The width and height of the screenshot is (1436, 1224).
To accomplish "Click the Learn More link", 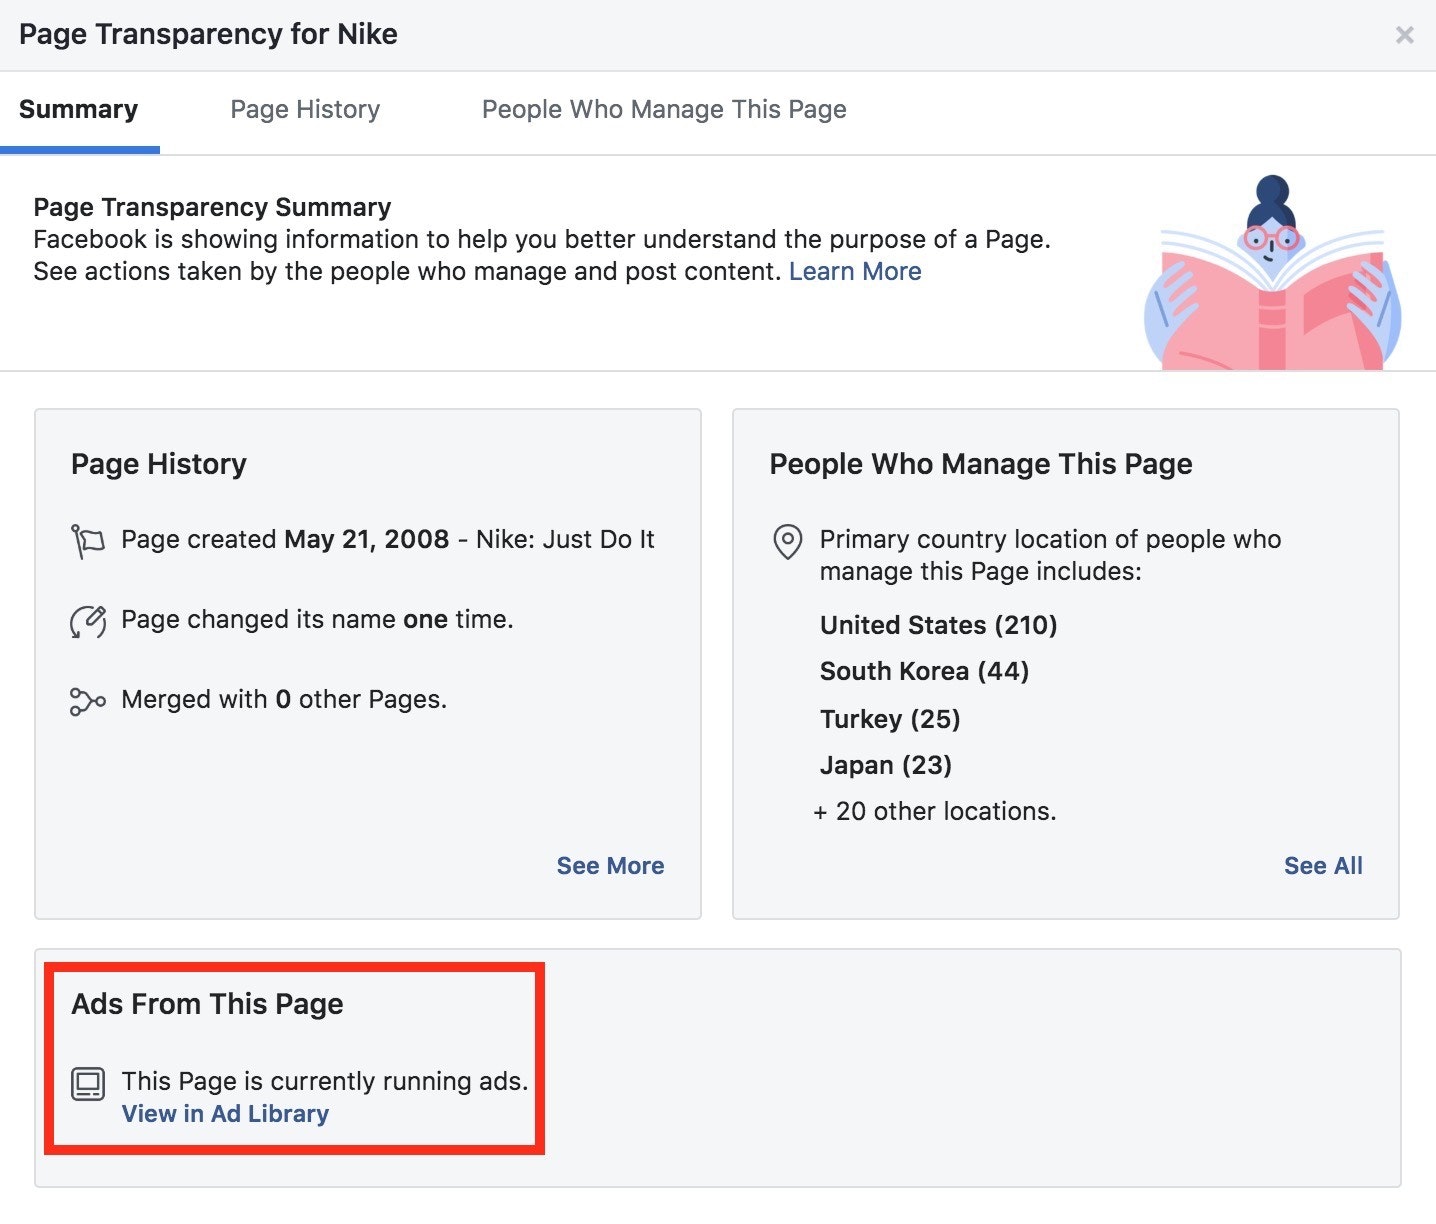I will [x=855, y=272].
